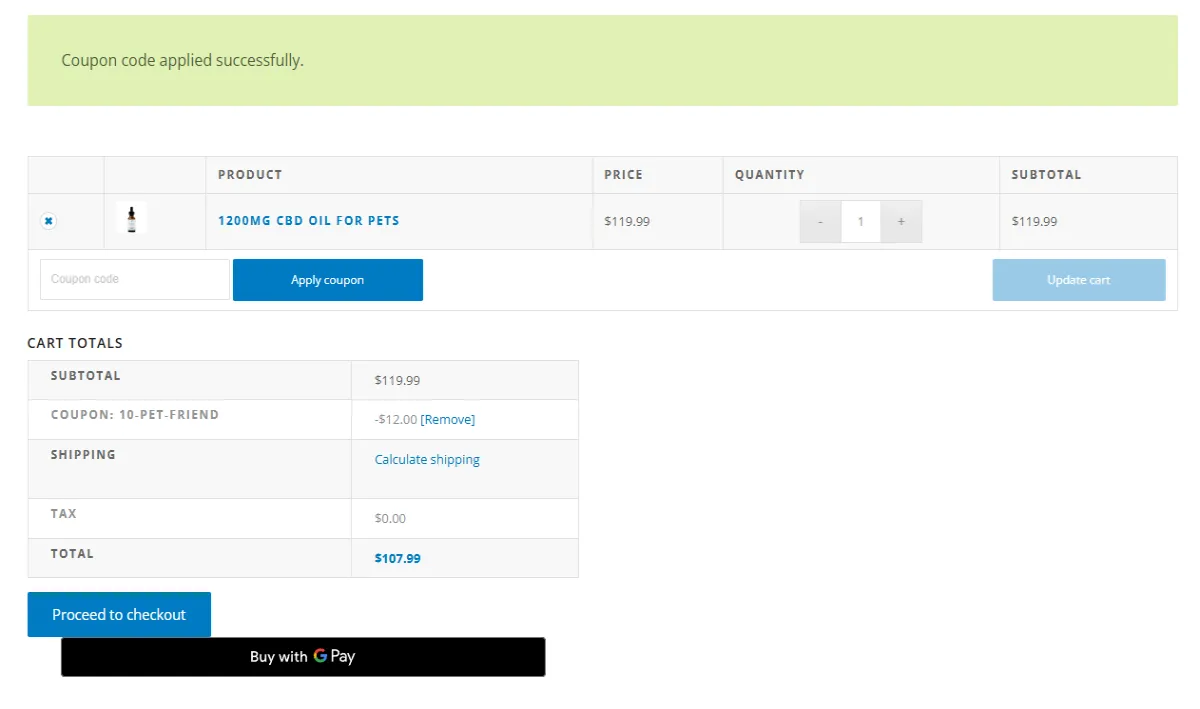The height and width of the screenshot is (709, 1200).
Task: Focus the Coupon code input box
Action: click(x=135, y=280)
